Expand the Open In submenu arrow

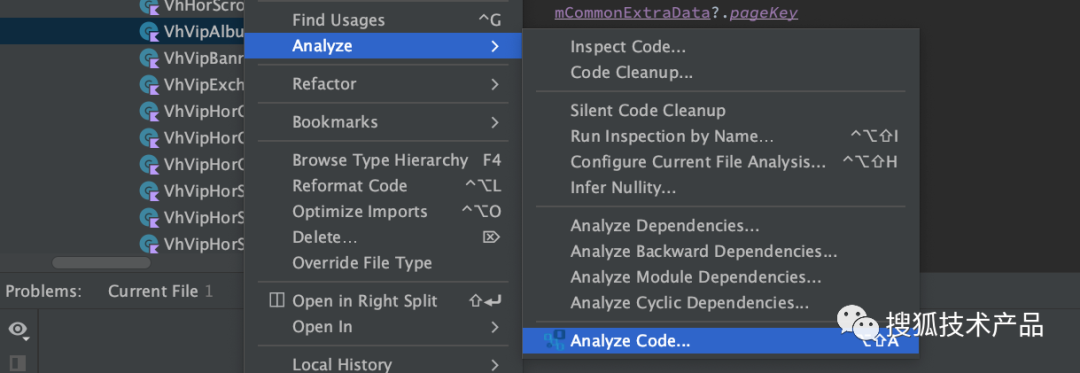point(495,327)
